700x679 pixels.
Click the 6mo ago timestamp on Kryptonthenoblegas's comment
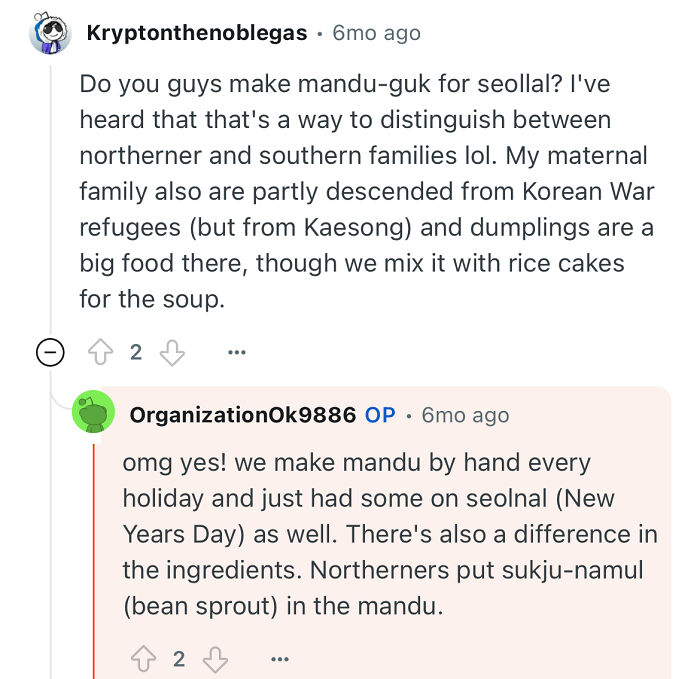[x=376, y=33]
